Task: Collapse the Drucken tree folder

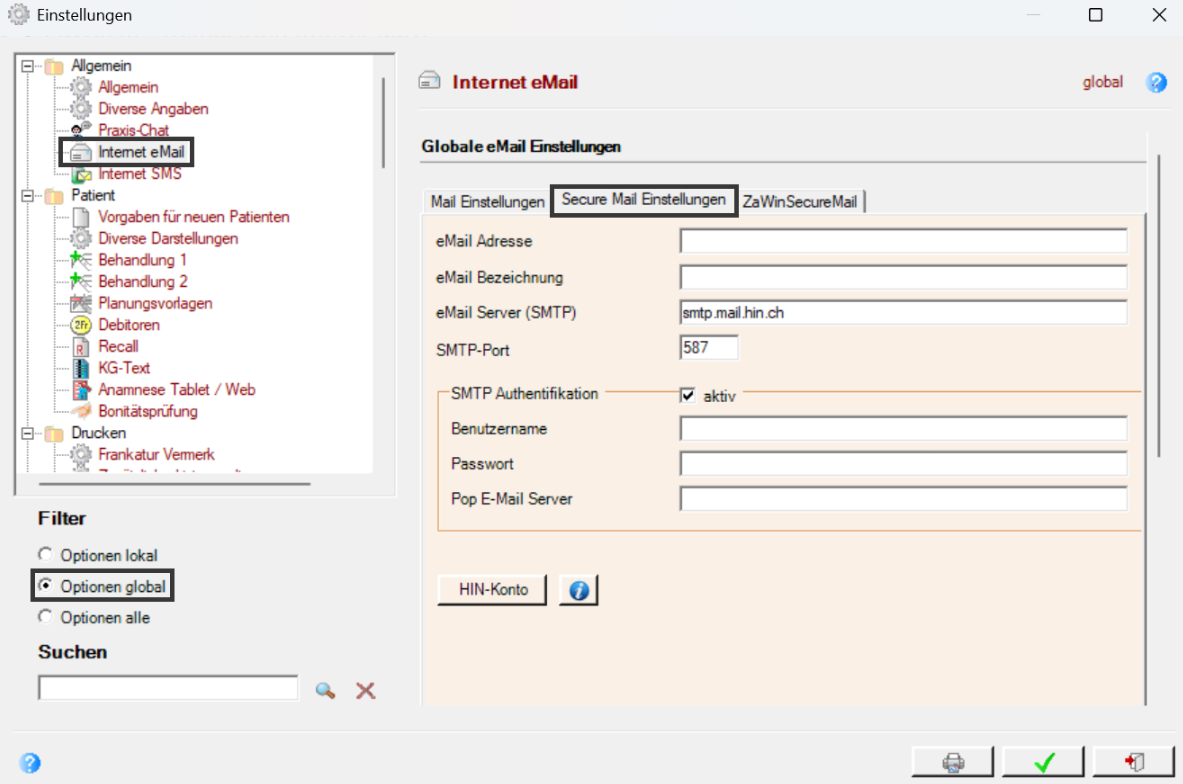Action: pyautogui.click(x=28, y=433)
